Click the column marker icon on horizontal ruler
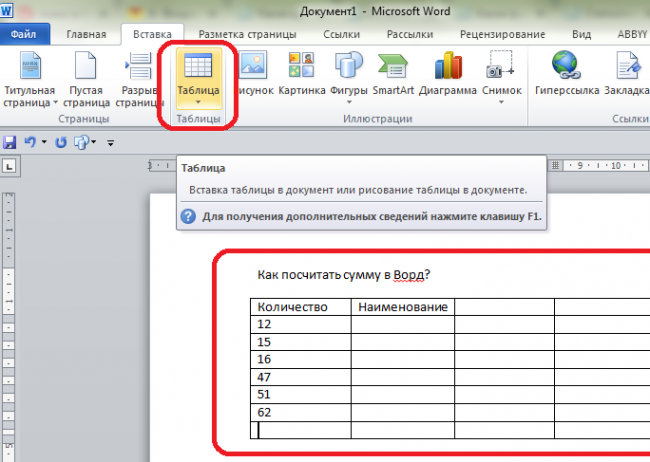Image resolution: width=650 pixels, height=462 pixels. coord(555,165)
